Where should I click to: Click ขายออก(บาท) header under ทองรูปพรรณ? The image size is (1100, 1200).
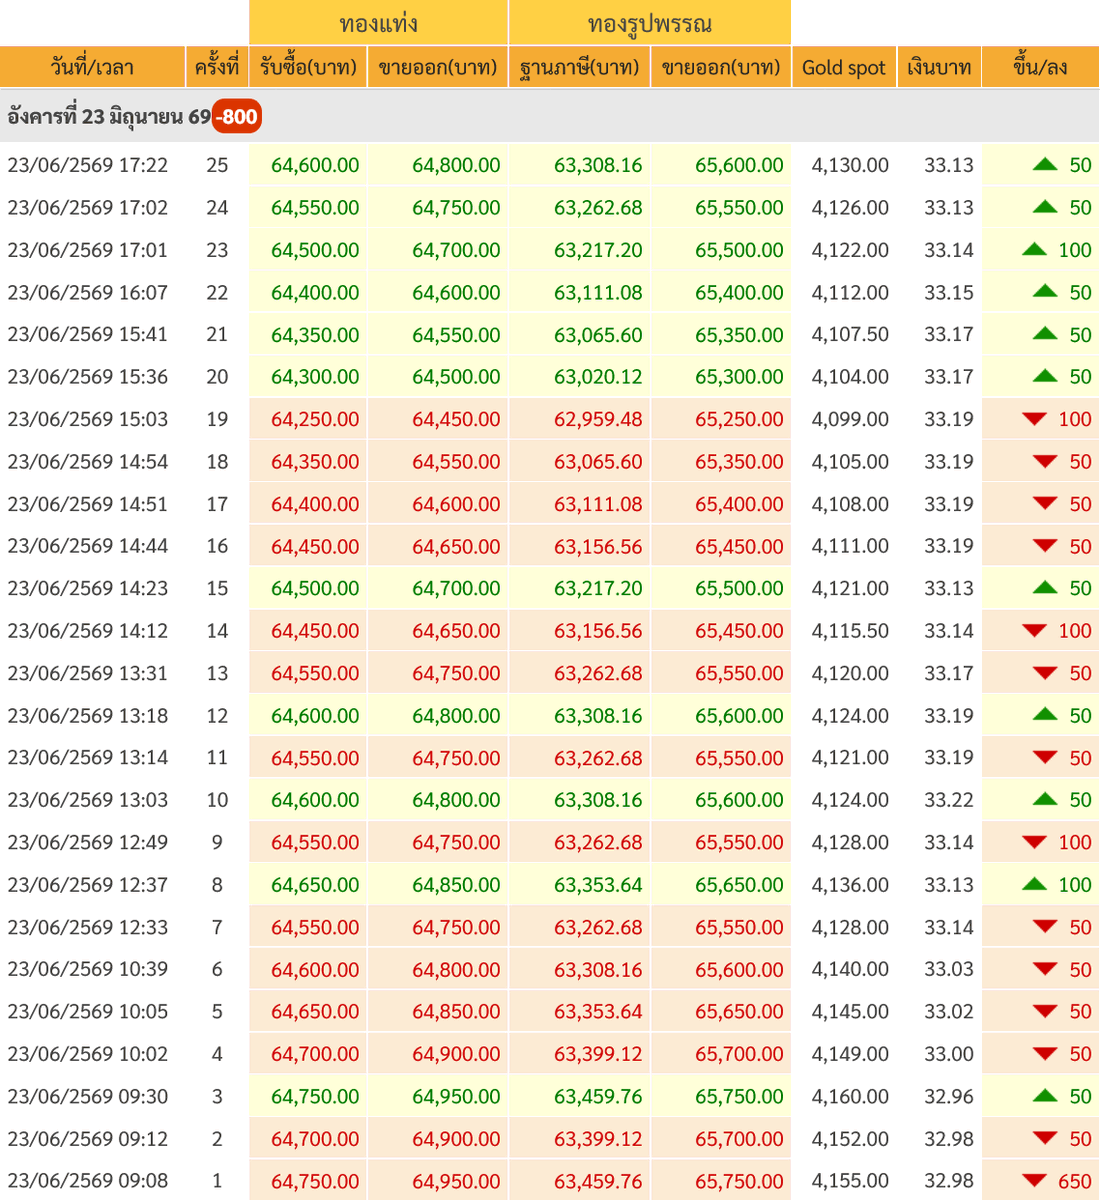pyautogui.click(x=721, y=67)
